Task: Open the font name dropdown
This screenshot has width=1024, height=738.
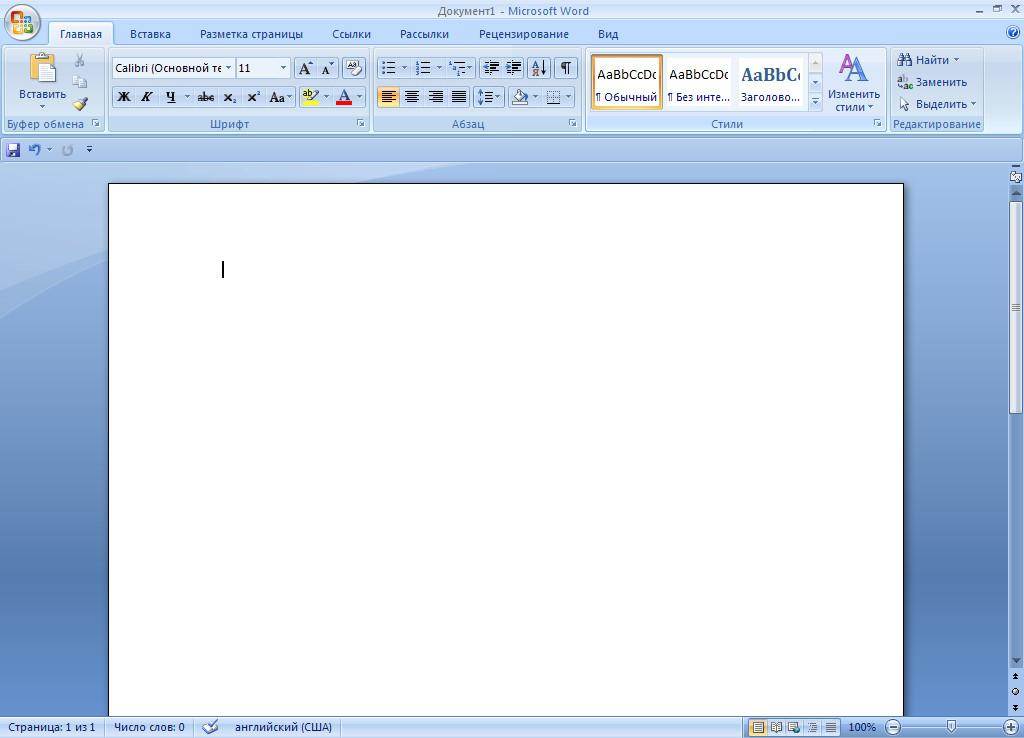Action: tap(229, 68)
